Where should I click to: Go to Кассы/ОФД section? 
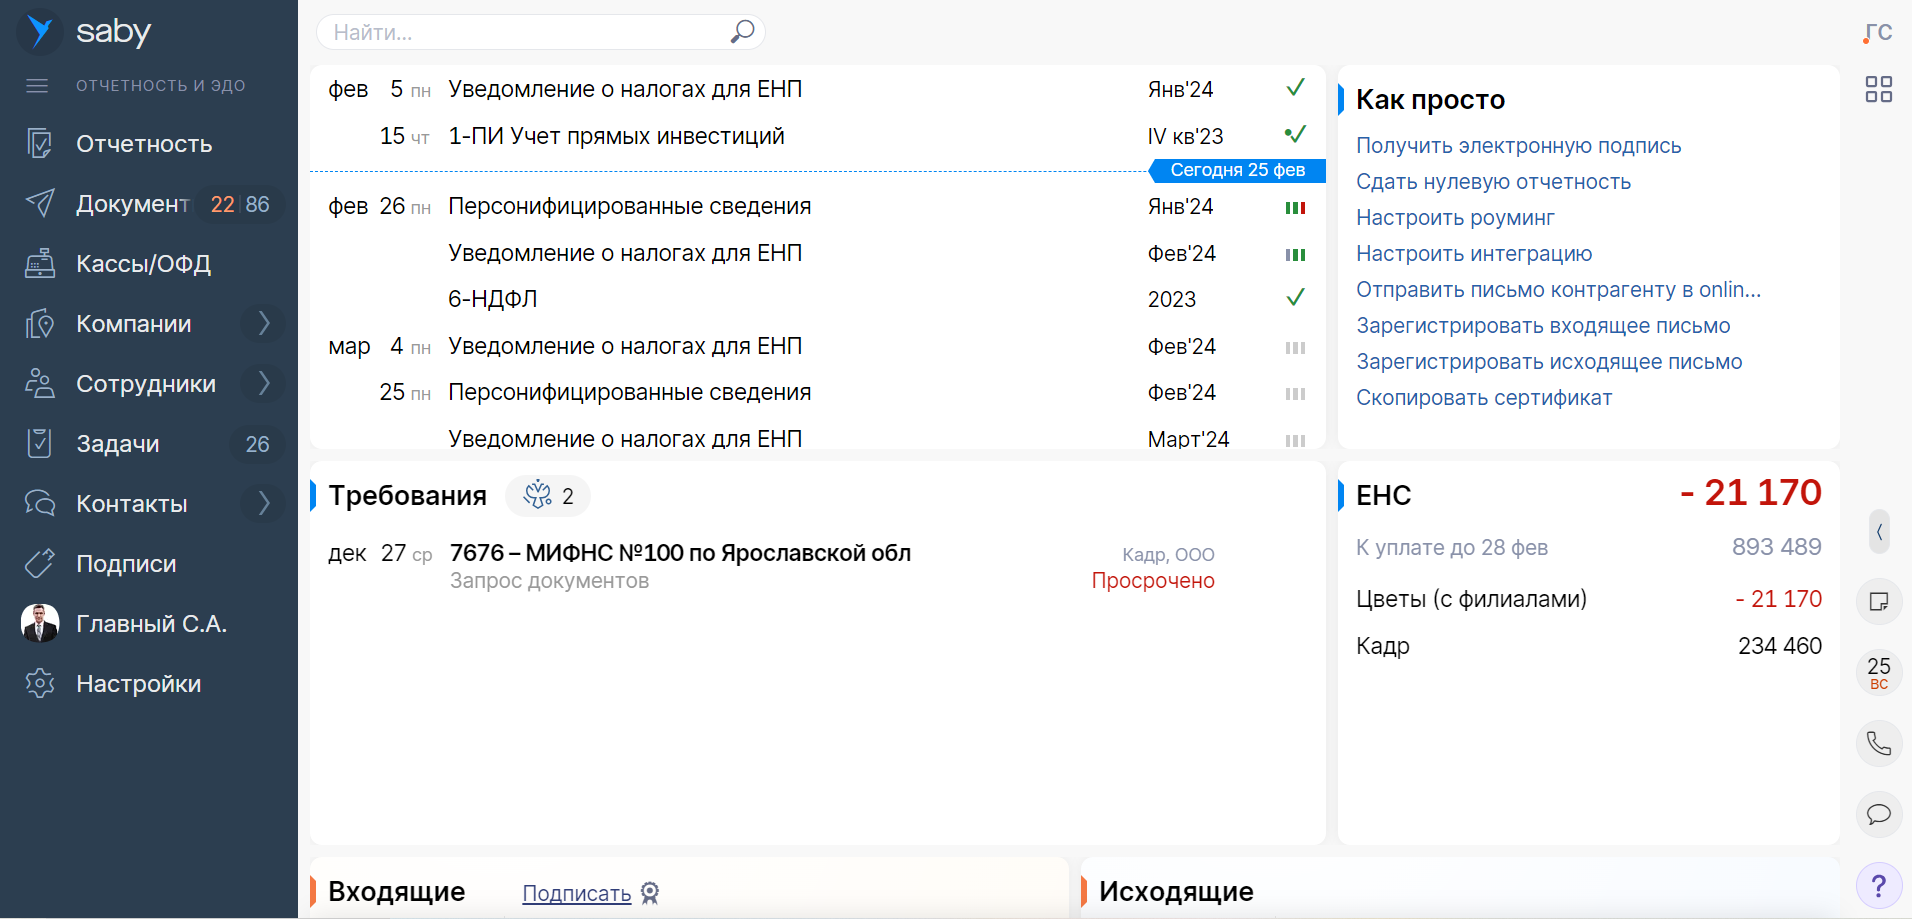click(x=143, y=264)
